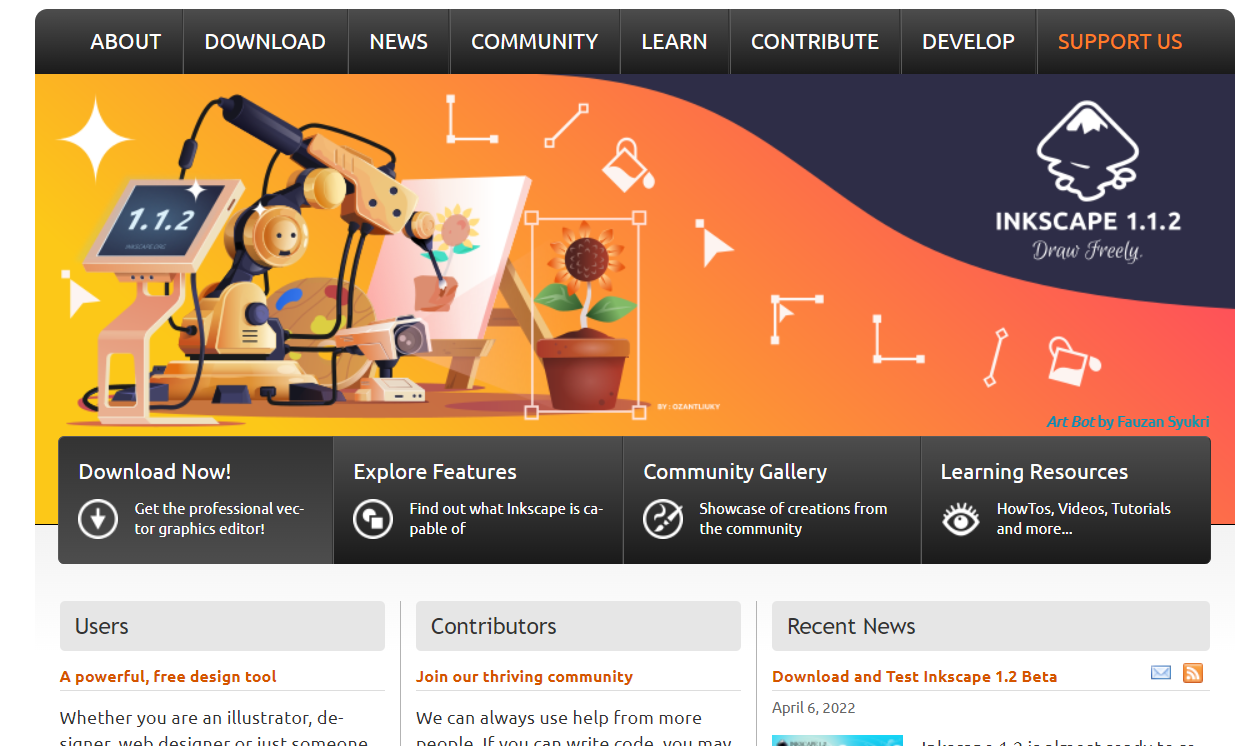
Task: Click the INKSCAPE 1.1.2 banner title
Action: click(1088, 221)
